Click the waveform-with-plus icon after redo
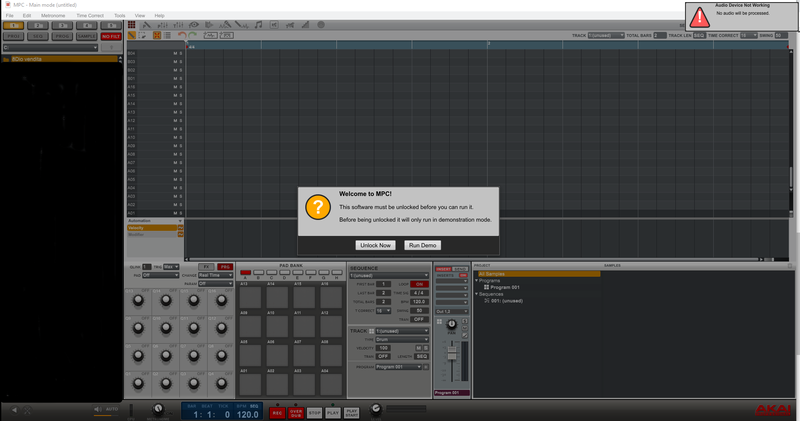The image size is (800, 421). pyautogui.click(x=210, y=35)
